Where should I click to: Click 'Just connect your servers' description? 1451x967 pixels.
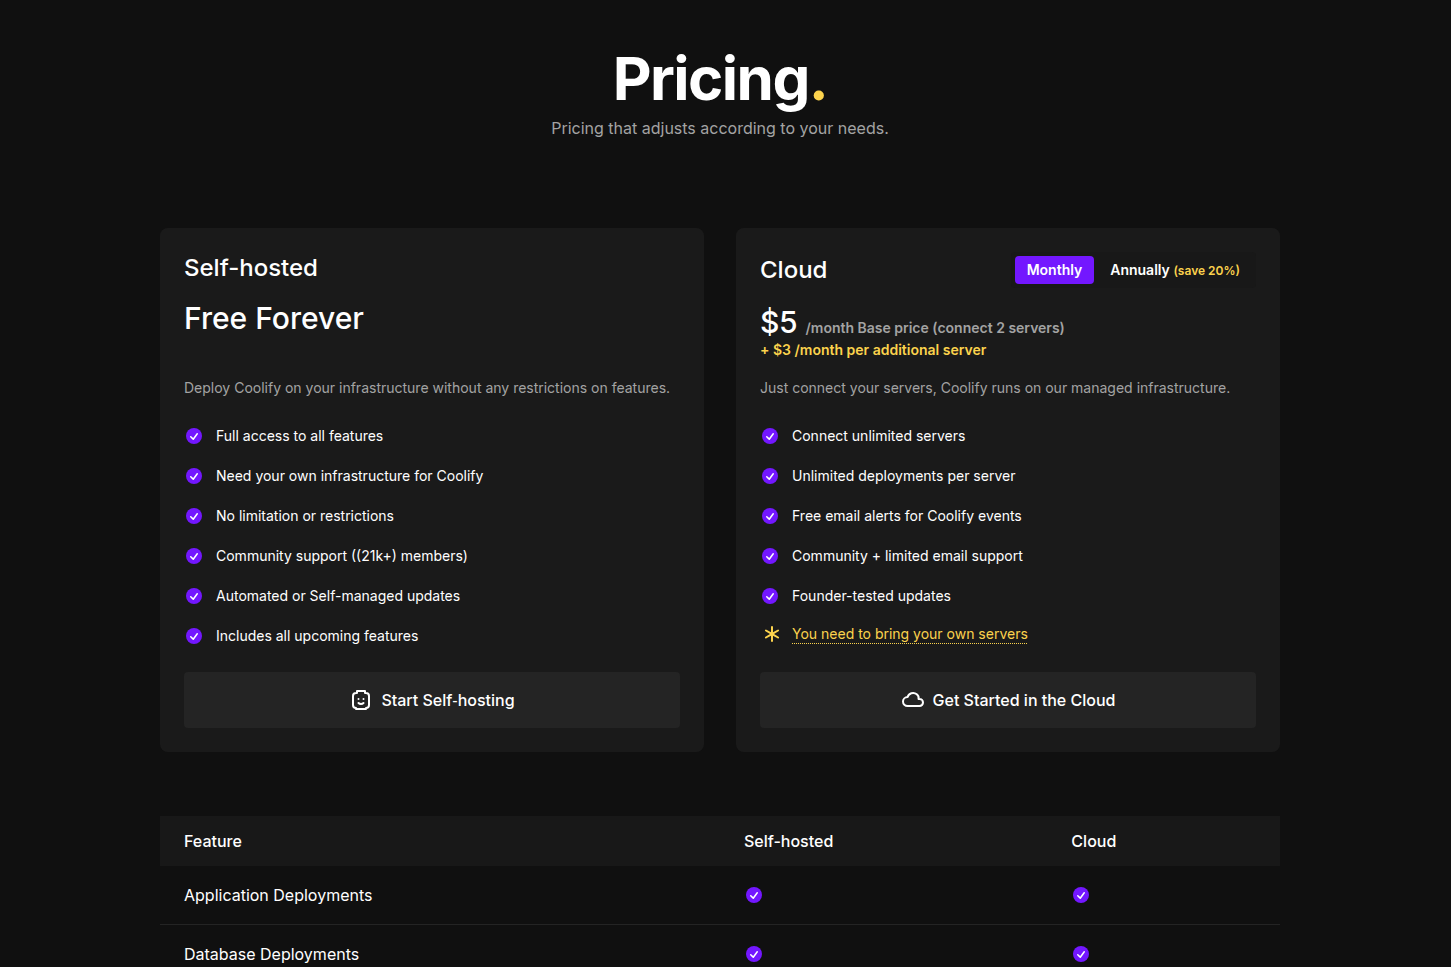pyautogui.click(x=995, y=388)
